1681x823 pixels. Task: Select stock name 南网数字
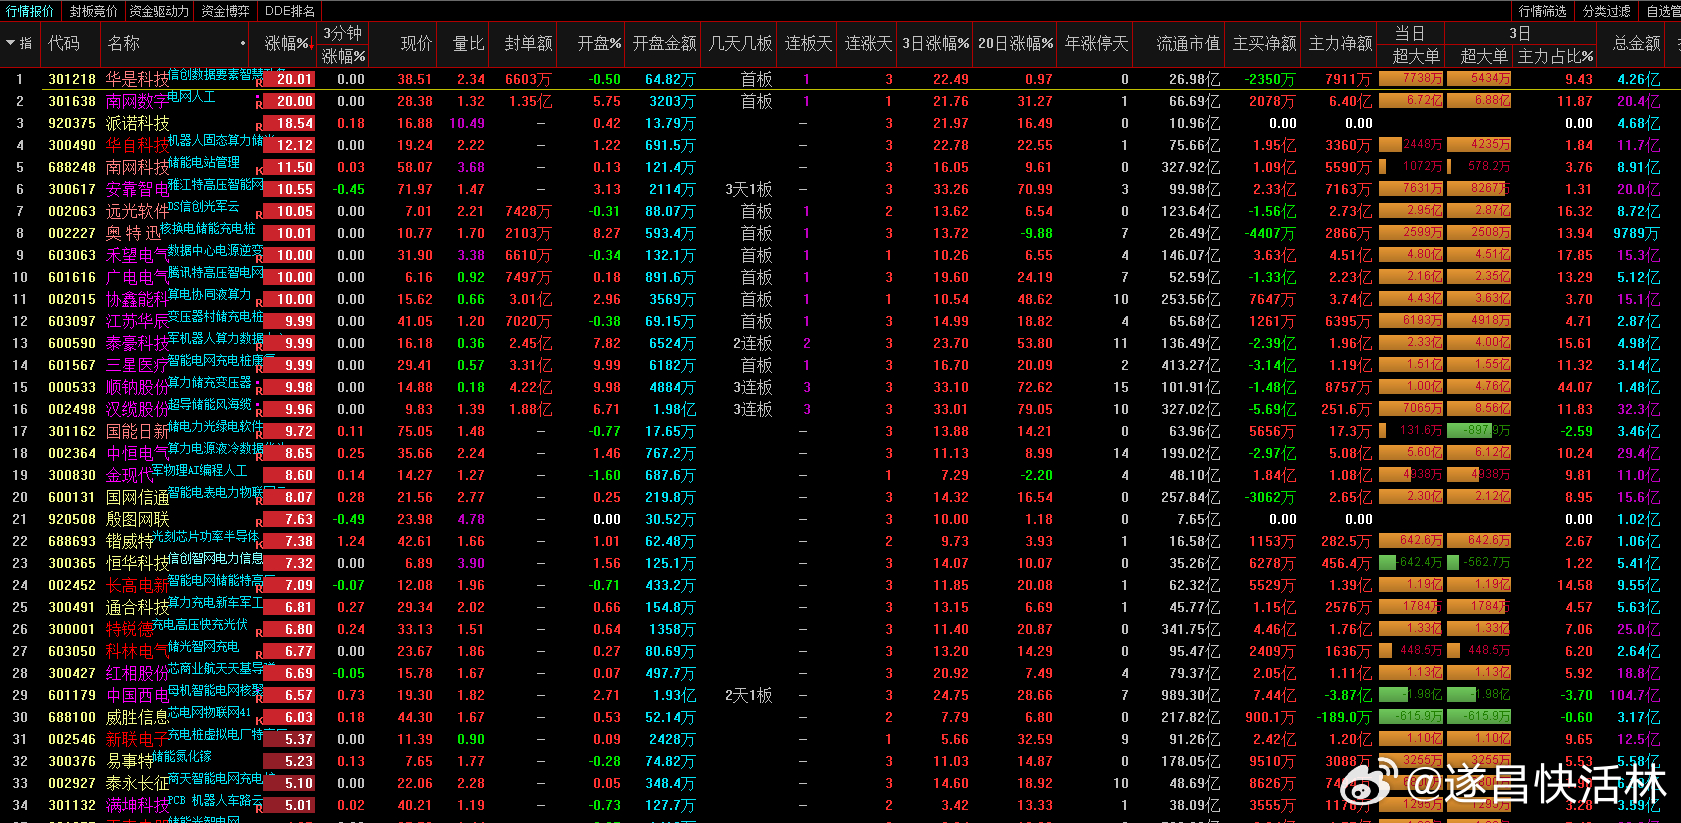pos(138,101)
